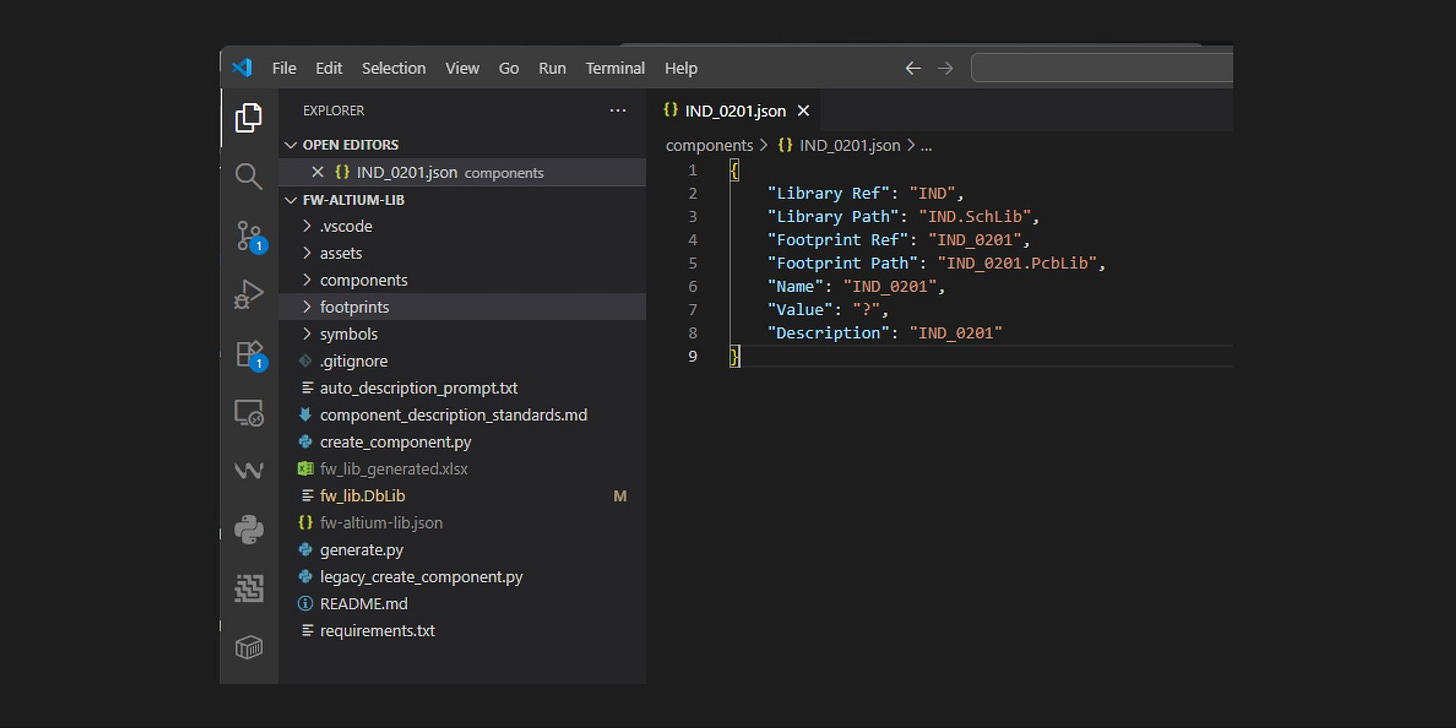Viewport: 1456px width, 728px height.
Task: Click the Explorer more actions ellipsis
Action: point(618,111)
